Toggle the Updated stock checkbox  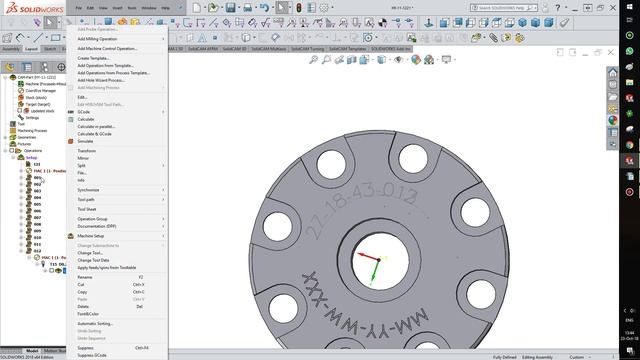click(19, 111)
